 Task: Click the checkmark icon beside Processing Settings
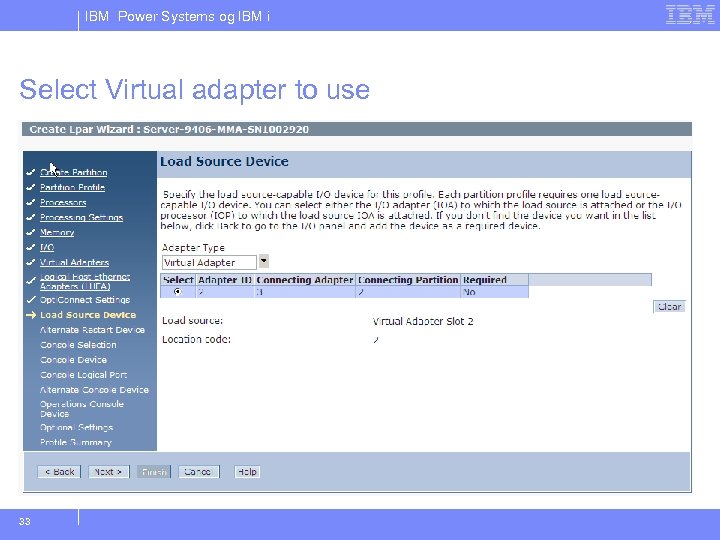(x=31, y=218)
